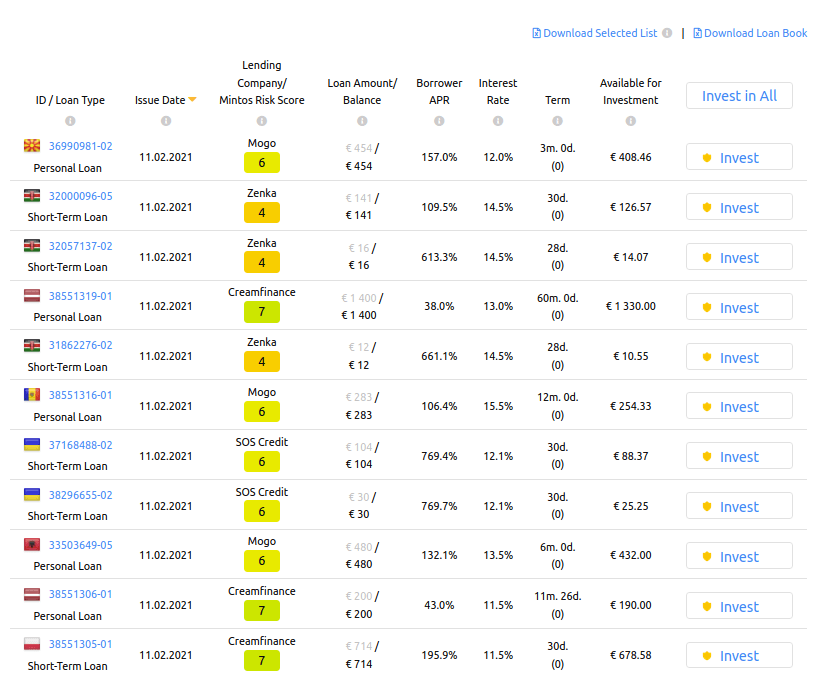Invest in SOS Credit loan 38296655-02

point(739,506)
